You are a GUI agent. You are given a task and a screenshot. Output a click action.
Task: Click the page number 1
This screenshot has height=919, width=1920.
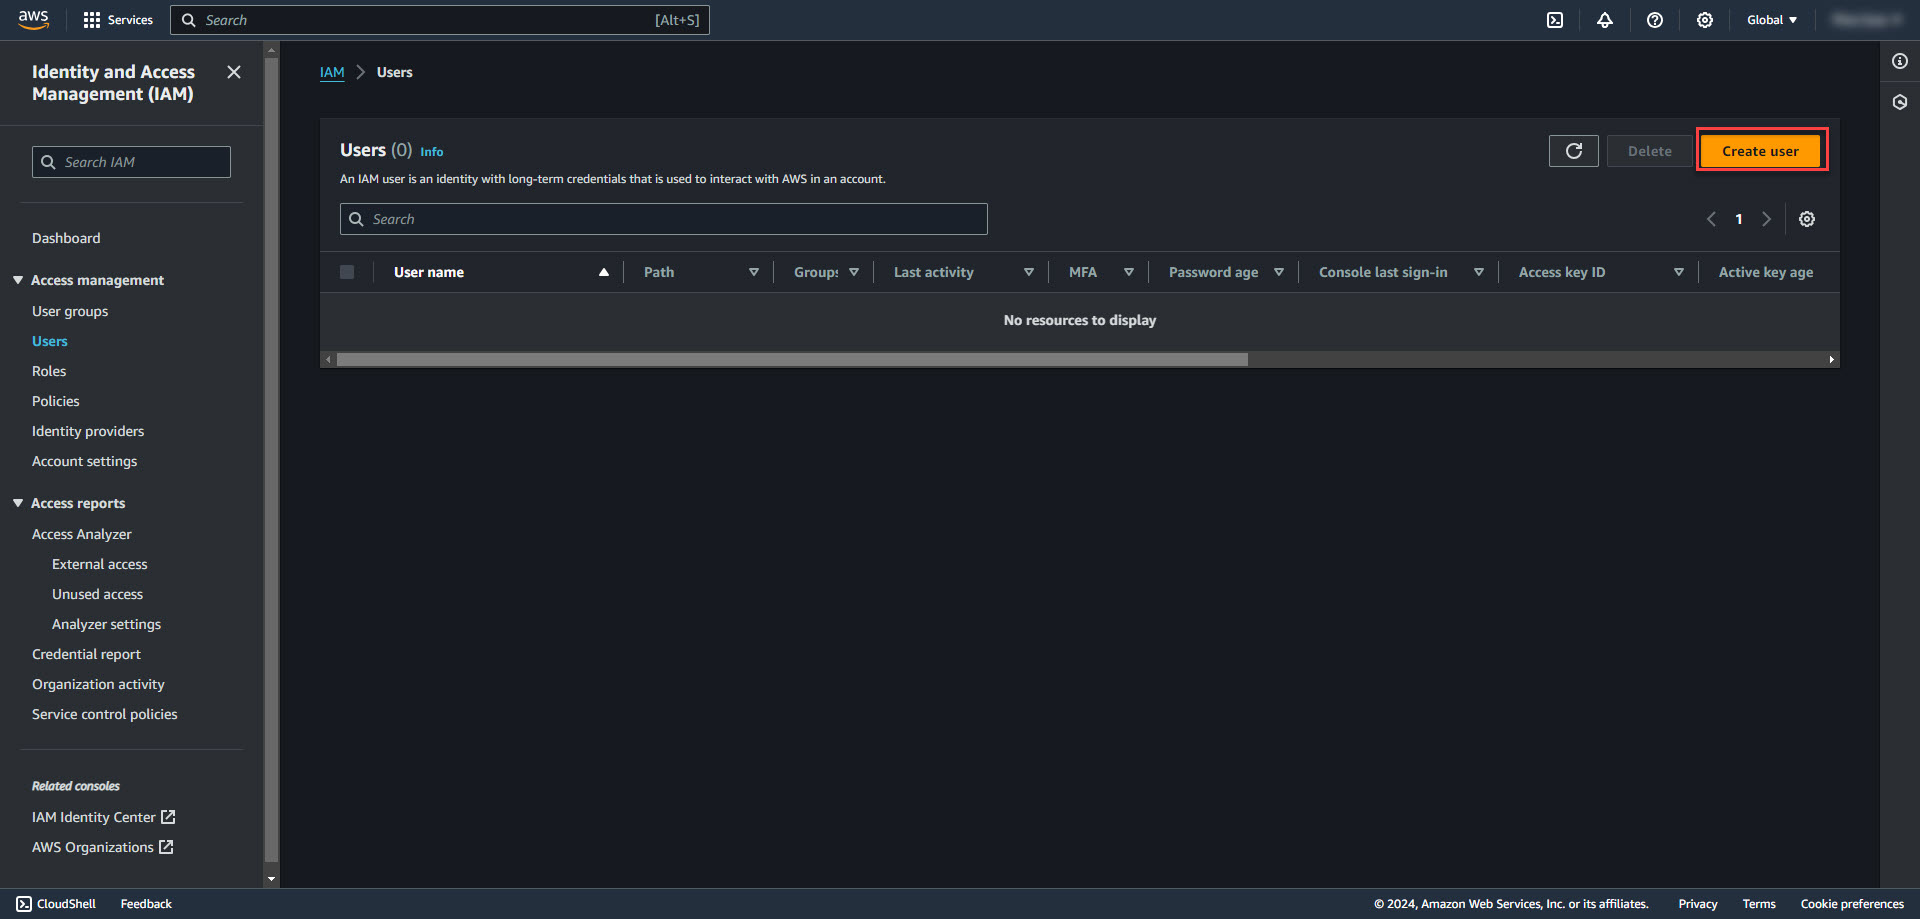(1739, 219)
